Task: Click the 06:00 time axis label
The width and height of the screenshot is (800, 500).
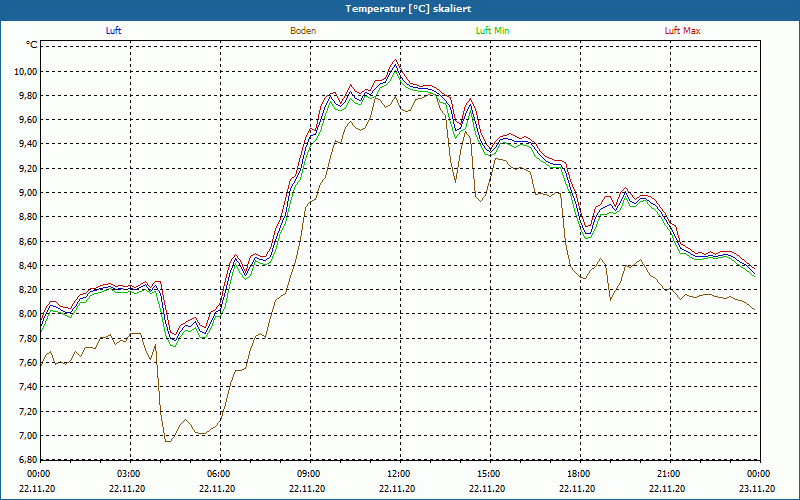Action: (218, 474)
